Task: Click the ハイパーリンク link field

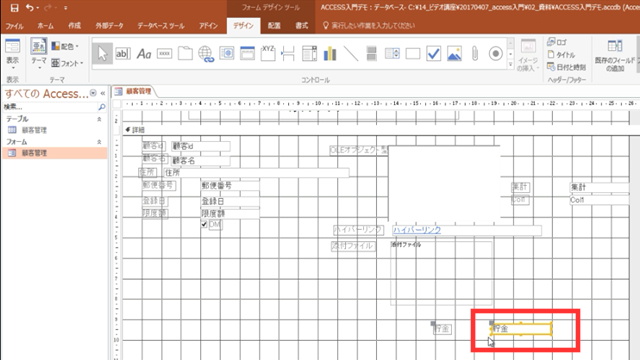Action: [x=467, y=230]
